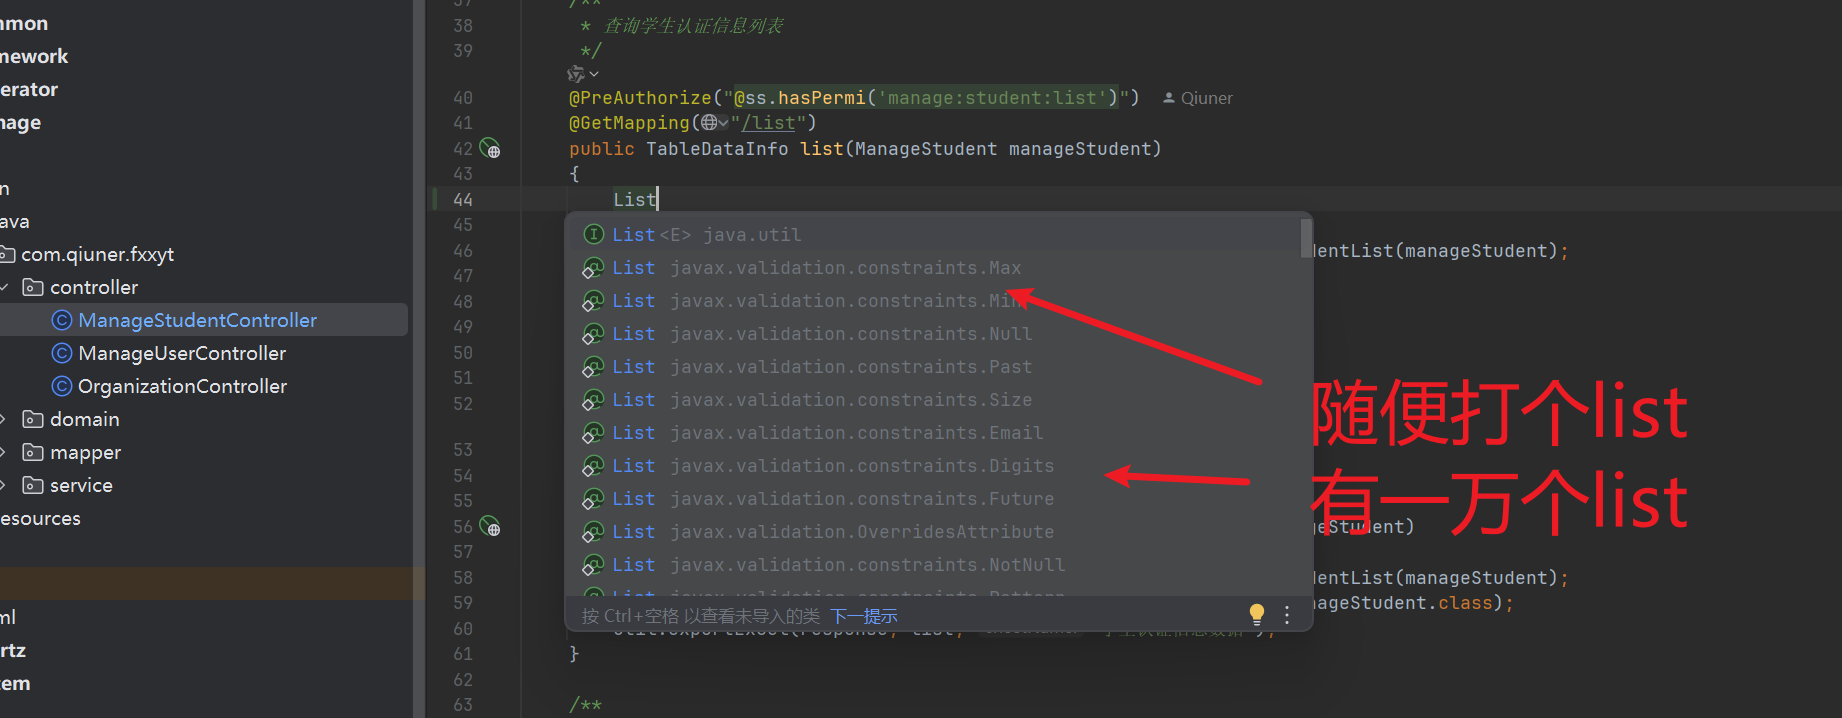
Task: Select the nework module in tree
Action: click(x=34, y=56)
